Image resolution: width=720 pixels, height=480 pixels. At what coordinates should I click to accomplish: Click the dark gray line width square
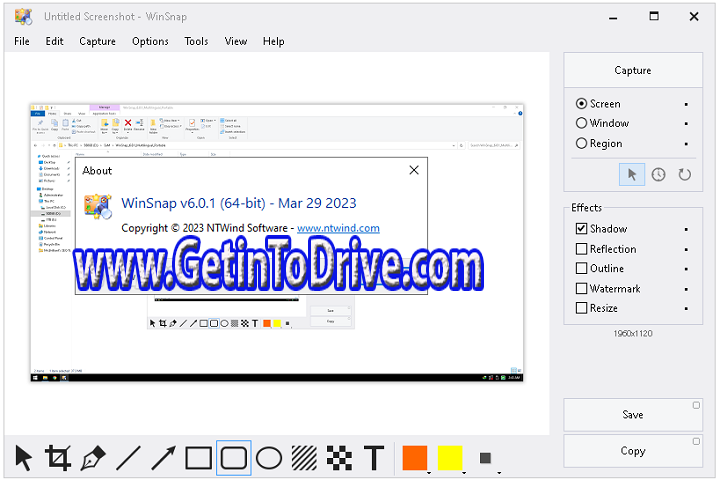[x=485, y=458]
